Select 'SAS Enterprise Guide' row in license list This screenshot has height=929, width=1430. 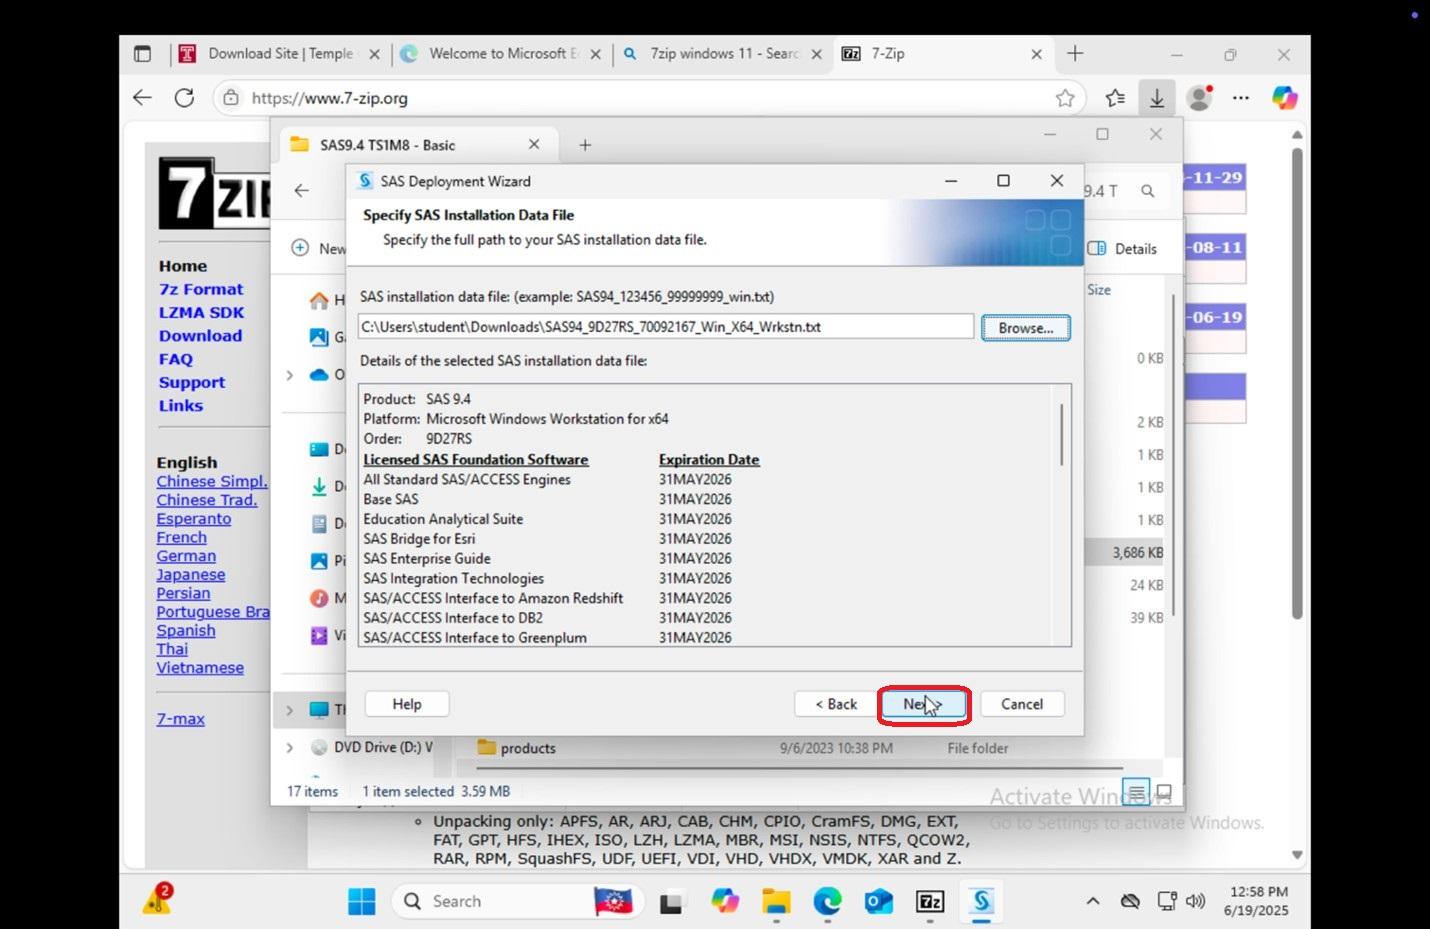click(x=427, y=558)
